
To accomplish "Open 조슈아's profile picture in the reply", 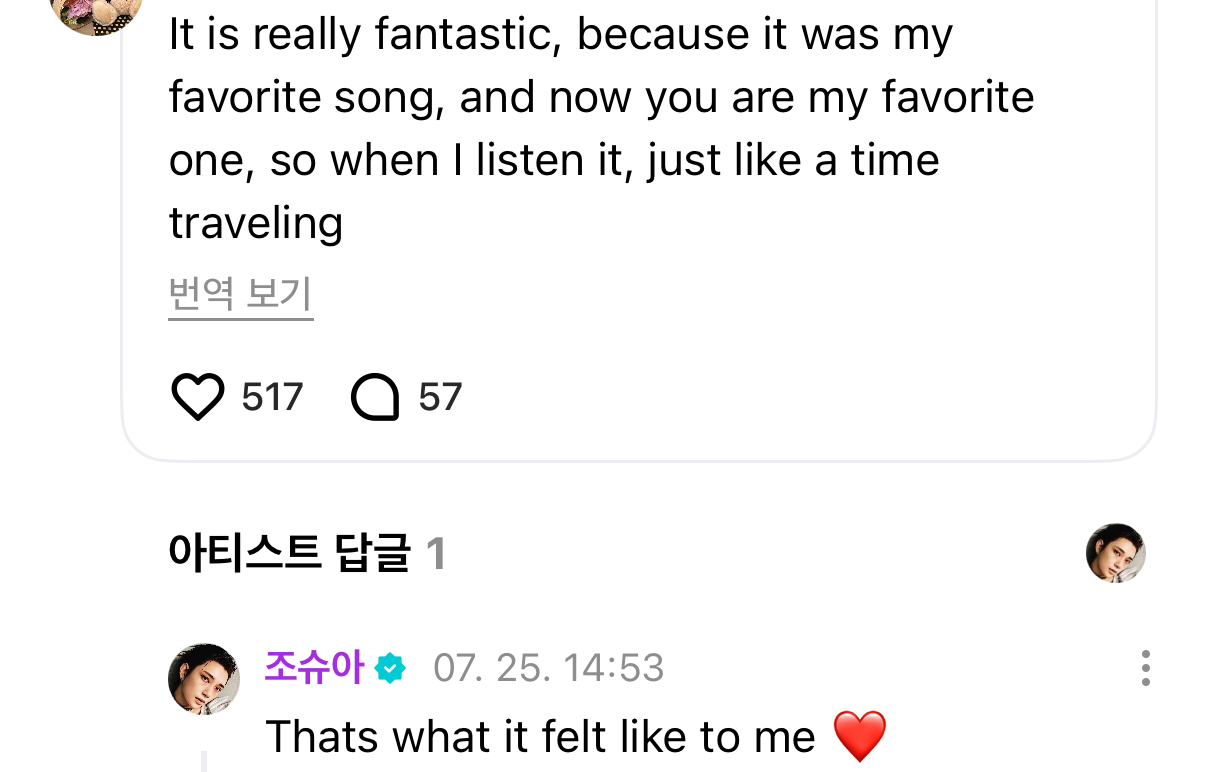I will point(204,679).
